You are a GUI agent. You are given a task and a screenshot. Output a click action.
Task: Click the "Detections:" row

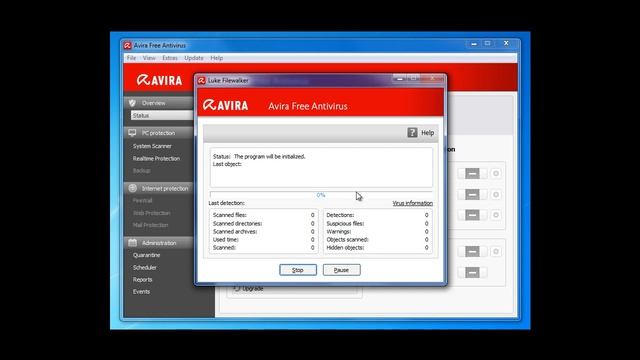(377, 215)
